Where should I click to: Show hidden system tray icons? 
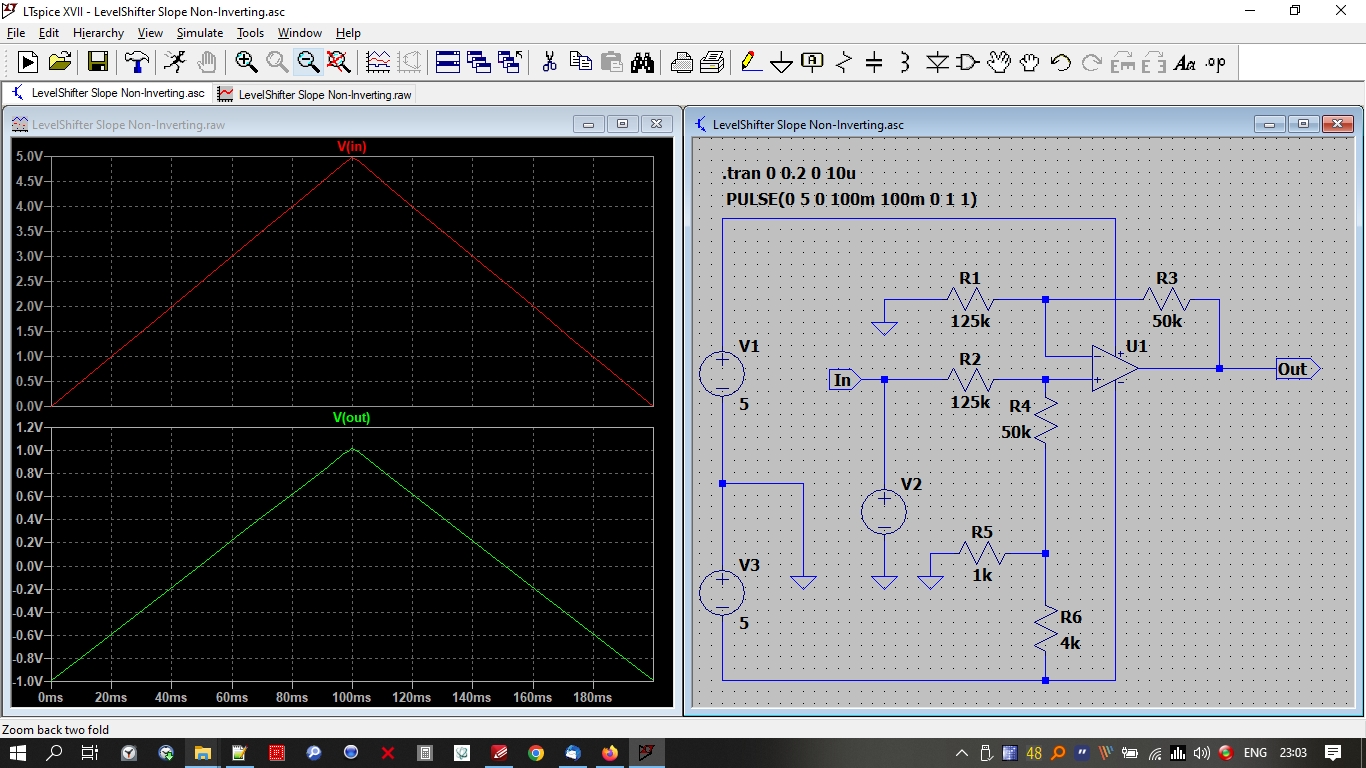point(962,753)
